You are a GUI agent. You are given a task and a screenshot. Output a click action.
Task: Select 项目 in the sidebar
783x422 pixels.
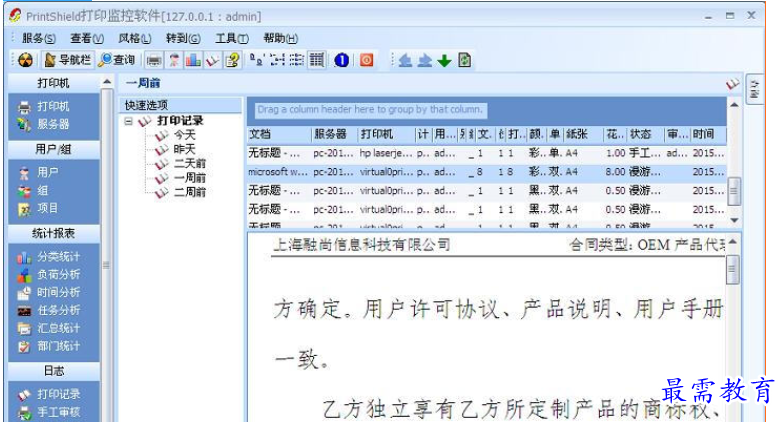pos(39,208)
